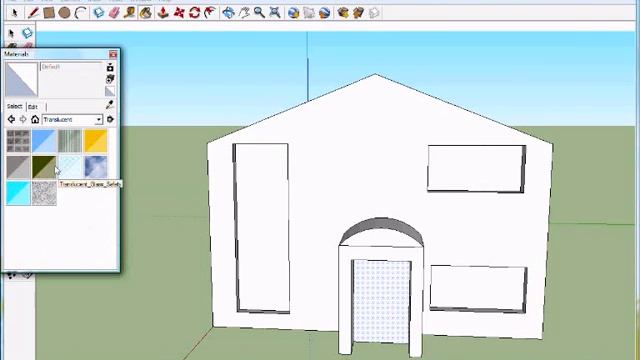Select the Rectangle tool
This screenshot has height=360, width=640.
click(x=49, y=13)
